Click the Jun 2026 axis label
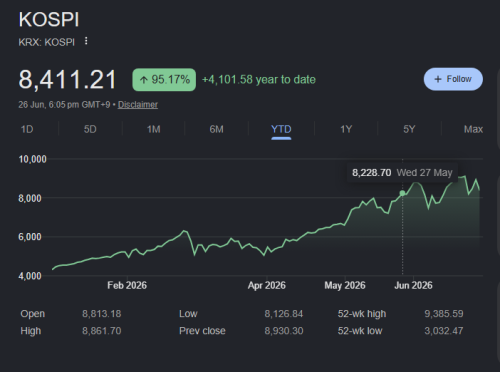 [413, 285]
